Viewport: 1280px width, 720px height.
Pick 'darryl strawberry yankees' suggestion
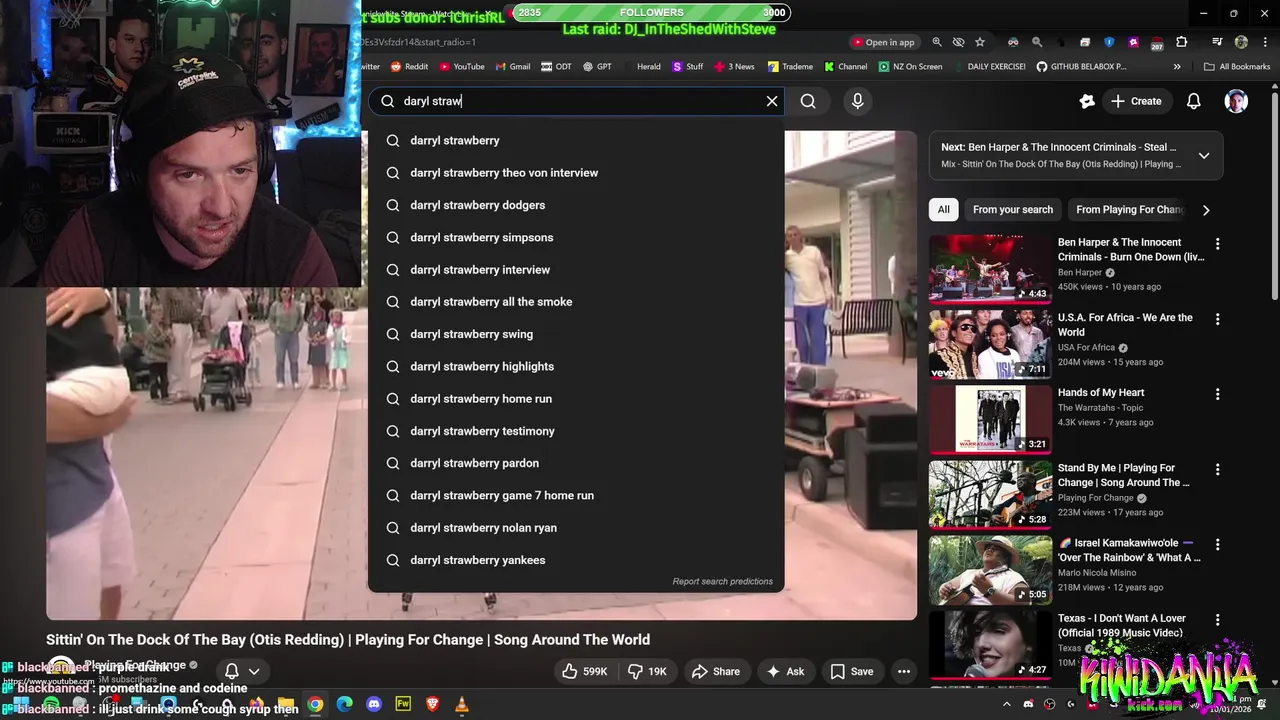coord(576,560)
